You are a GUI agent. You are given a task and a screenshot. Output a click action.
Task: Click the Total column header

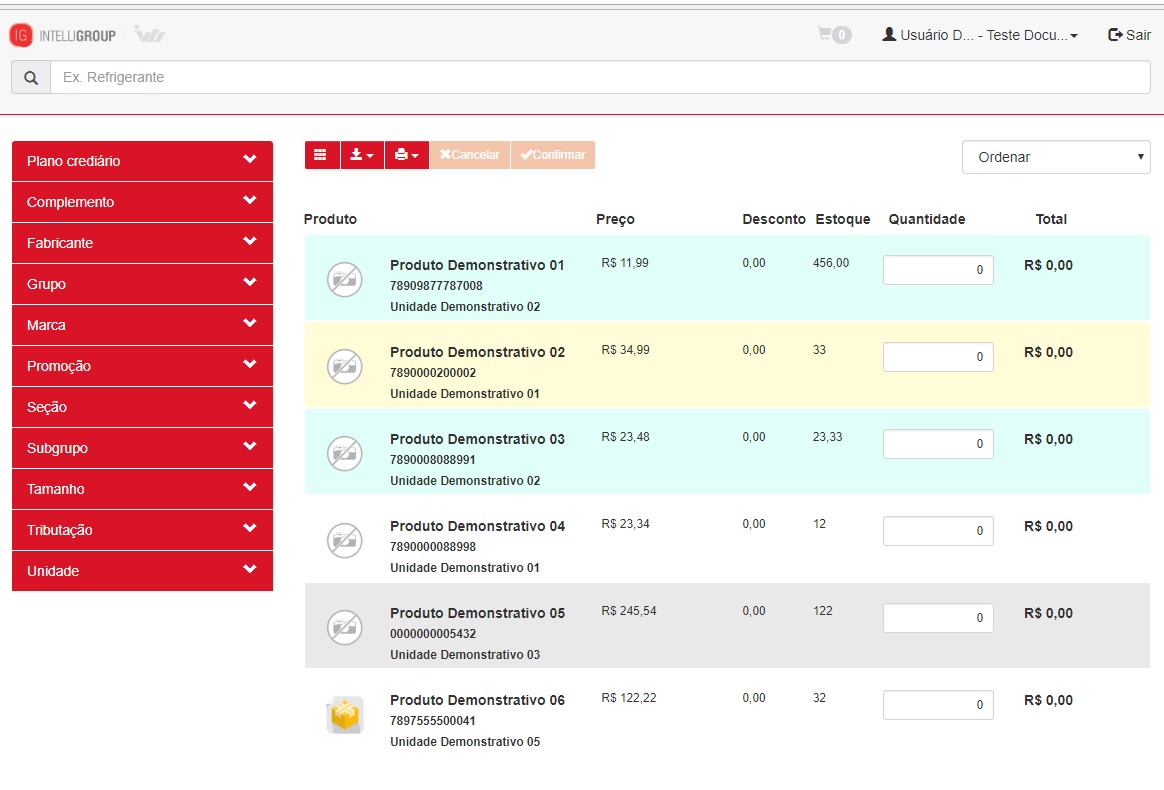pos(1051,219)
